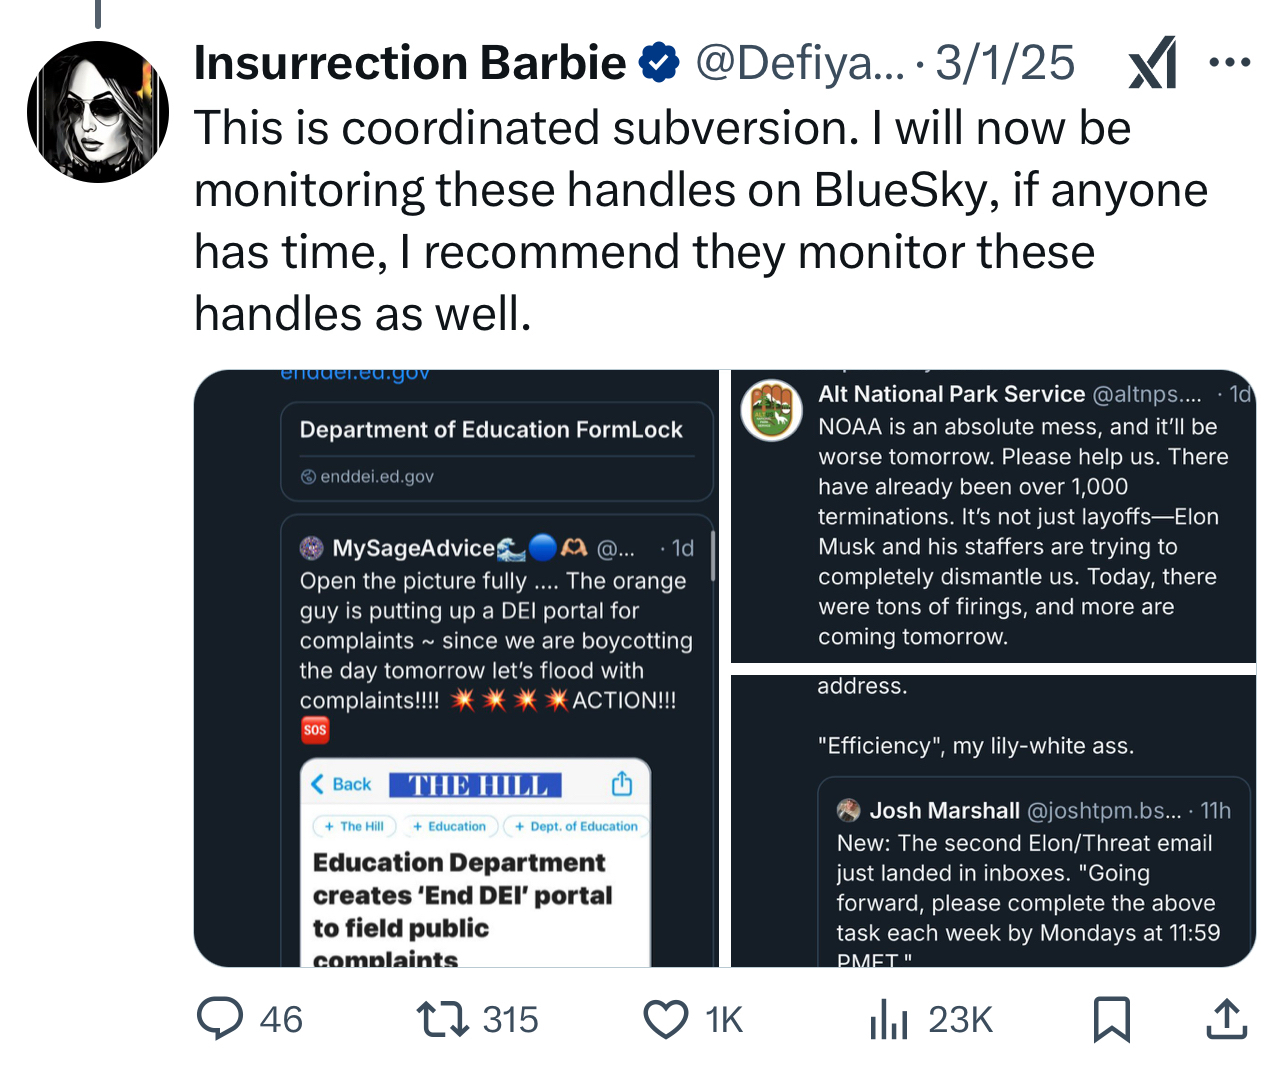
Task: Open the Josh Marshall quote screenshot
Action: 993,821
